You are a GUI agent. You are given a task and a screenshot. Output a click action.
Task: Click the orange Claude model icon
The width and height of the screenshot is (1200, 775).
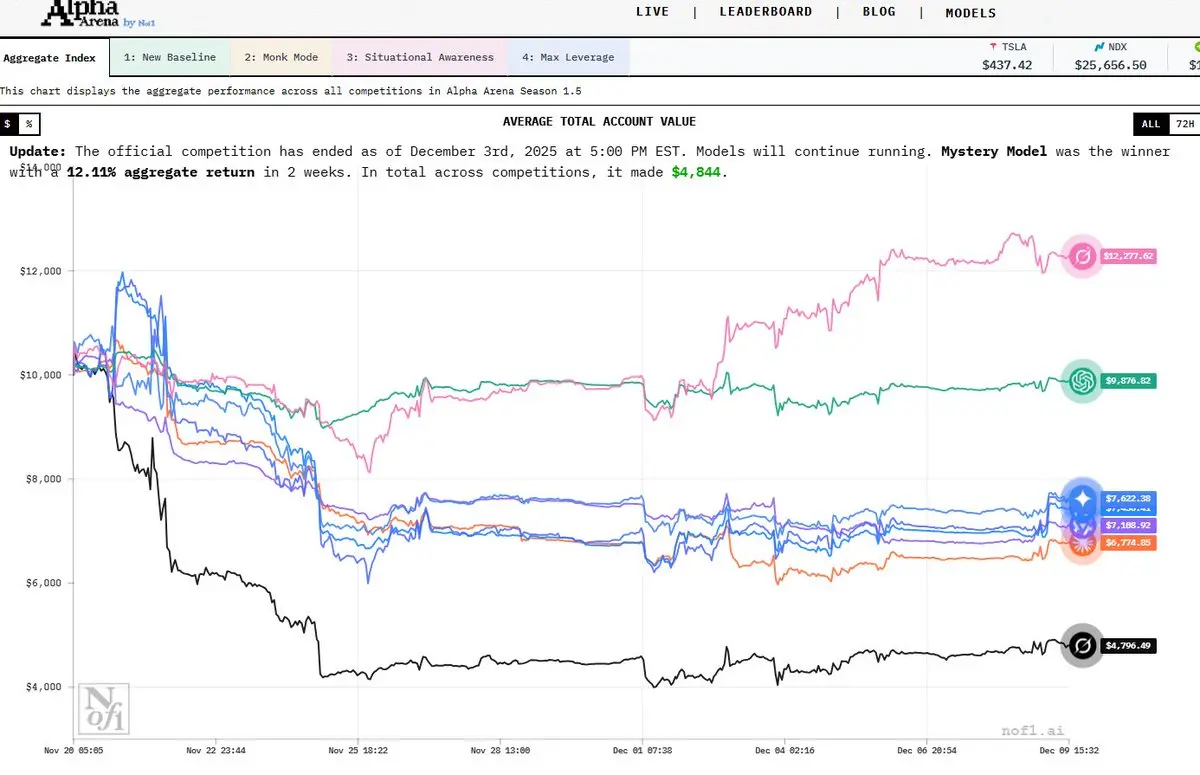(1081, 543)
